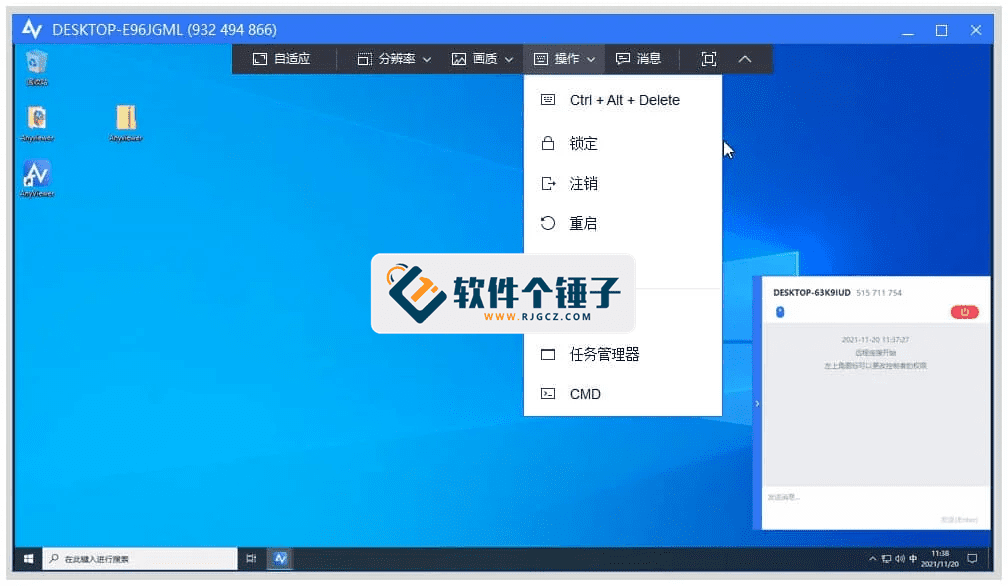Open the 消息 message chat
Viewport: 1008px width, 586px height.
click(638, 59)
